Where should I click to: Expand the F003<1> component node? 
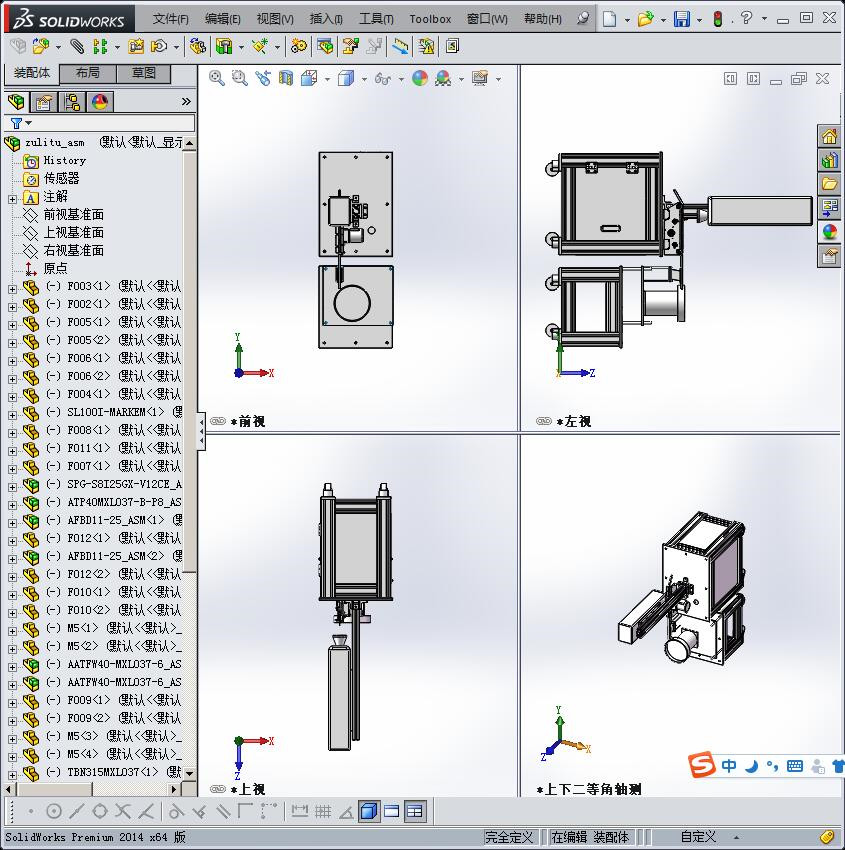pos(12,289)
